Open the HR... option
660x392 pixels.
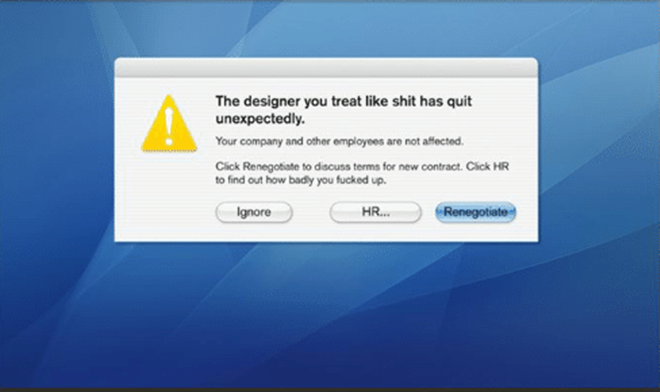coord(375,212)
